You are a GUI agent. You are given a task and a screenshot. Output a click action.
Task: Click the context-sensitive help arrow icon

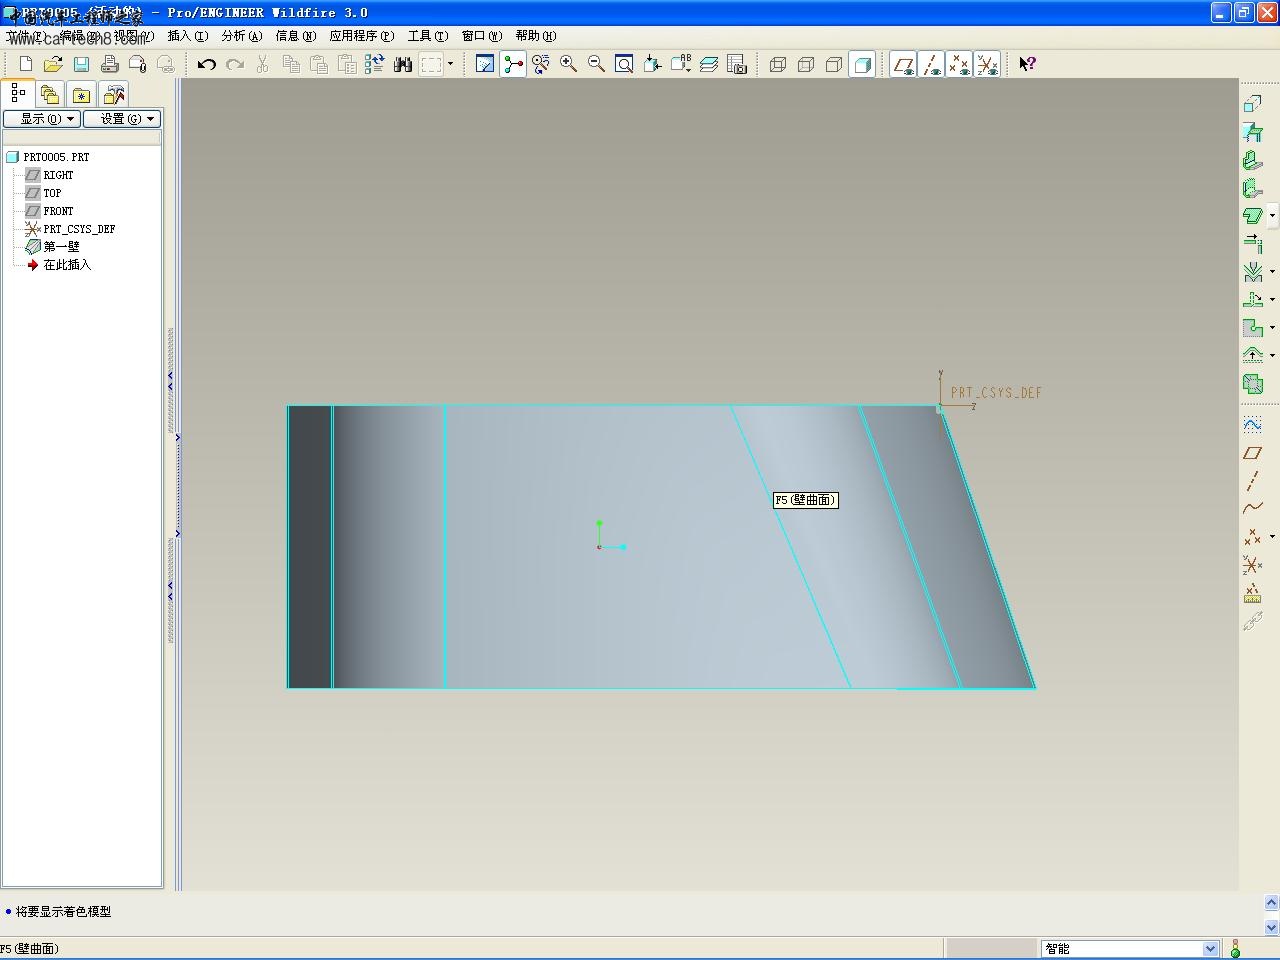point(1027,64)
